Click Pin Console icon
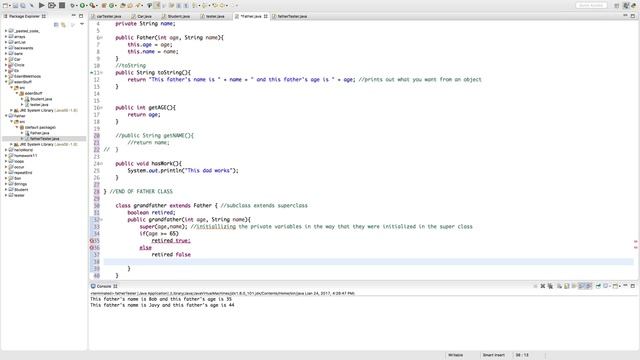640x360 pixels. pos(598,286)
